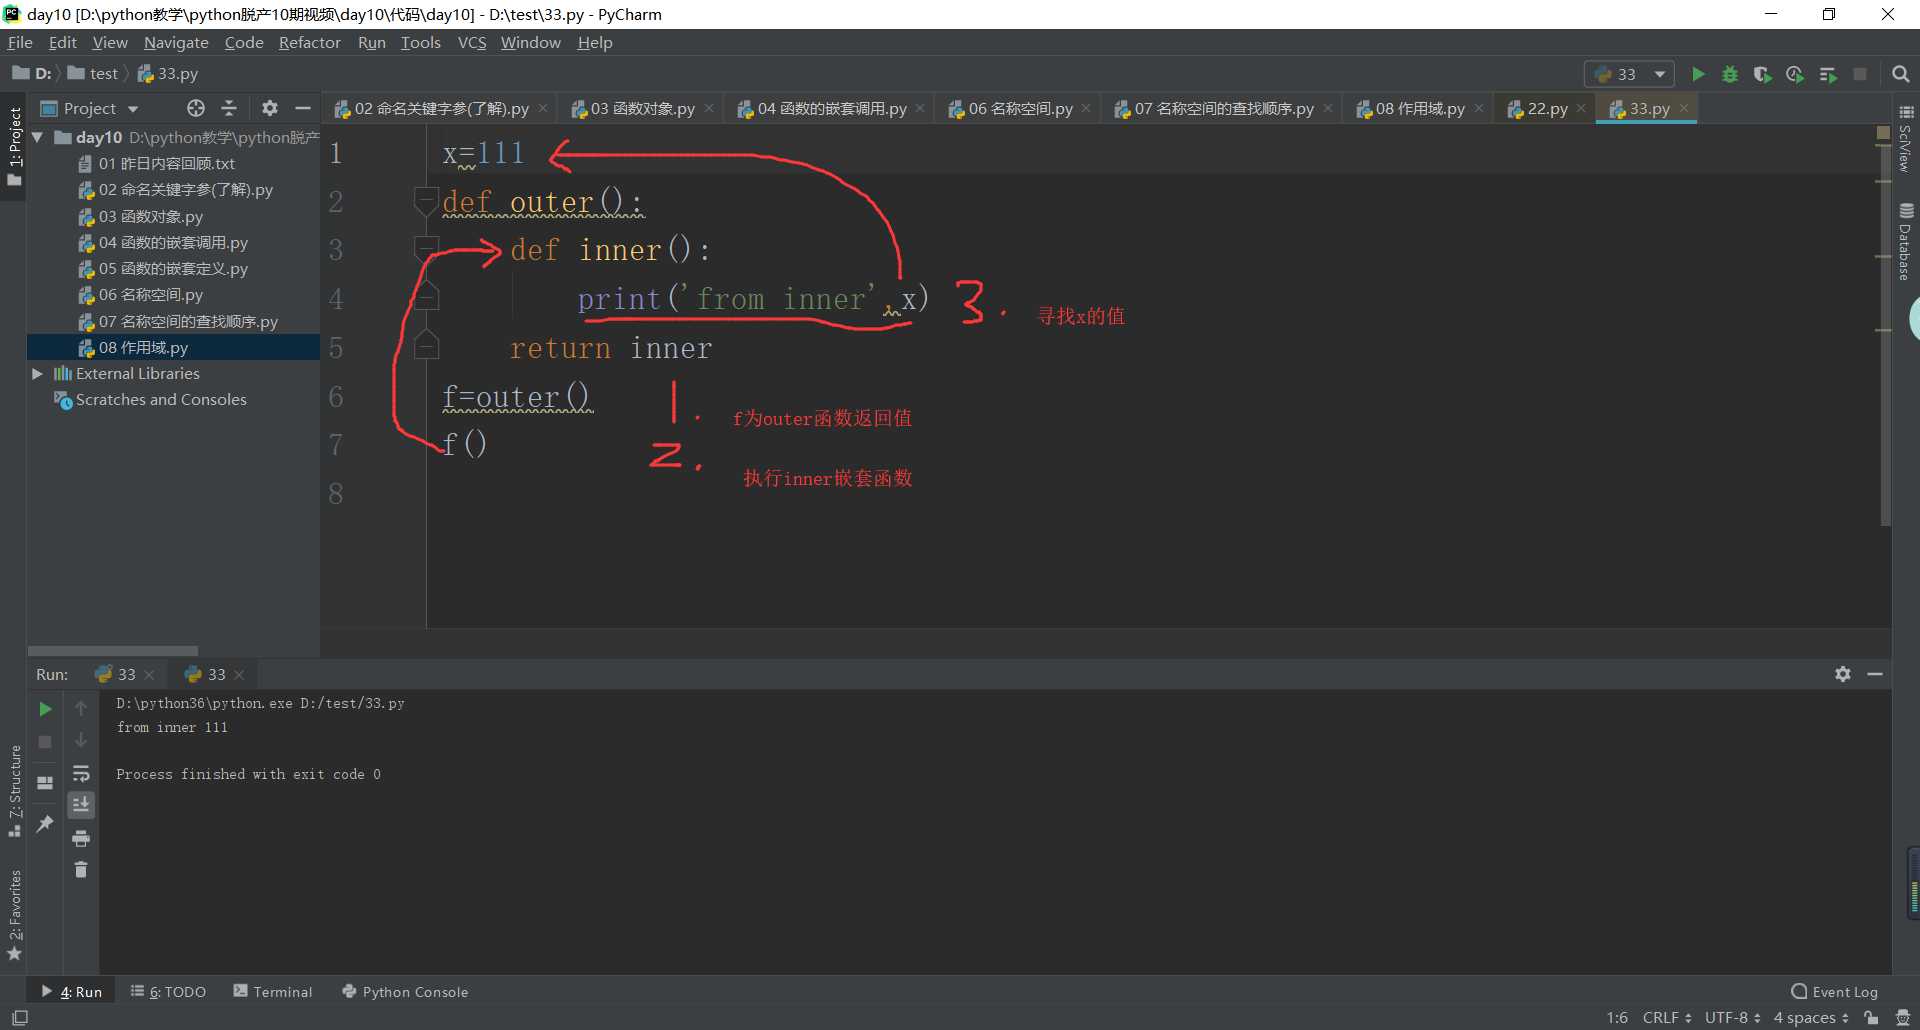Viewport: 1920px width, 1030px height.
Task: Toggle tool window buttons icon in status bar
Action: pos(20,1018)
